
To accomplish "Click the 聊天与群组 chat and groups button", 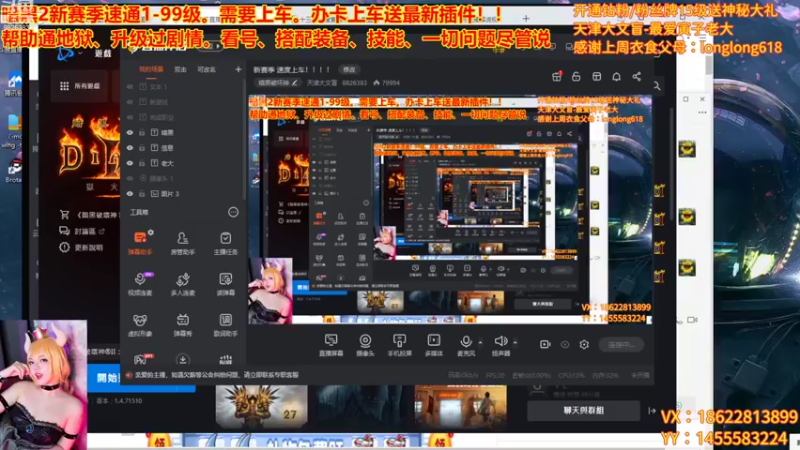I will 584,410.
